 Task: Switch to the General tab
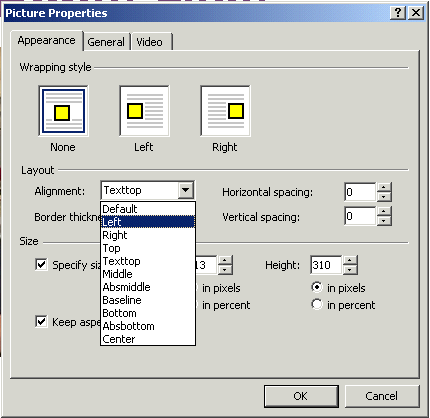106,42
